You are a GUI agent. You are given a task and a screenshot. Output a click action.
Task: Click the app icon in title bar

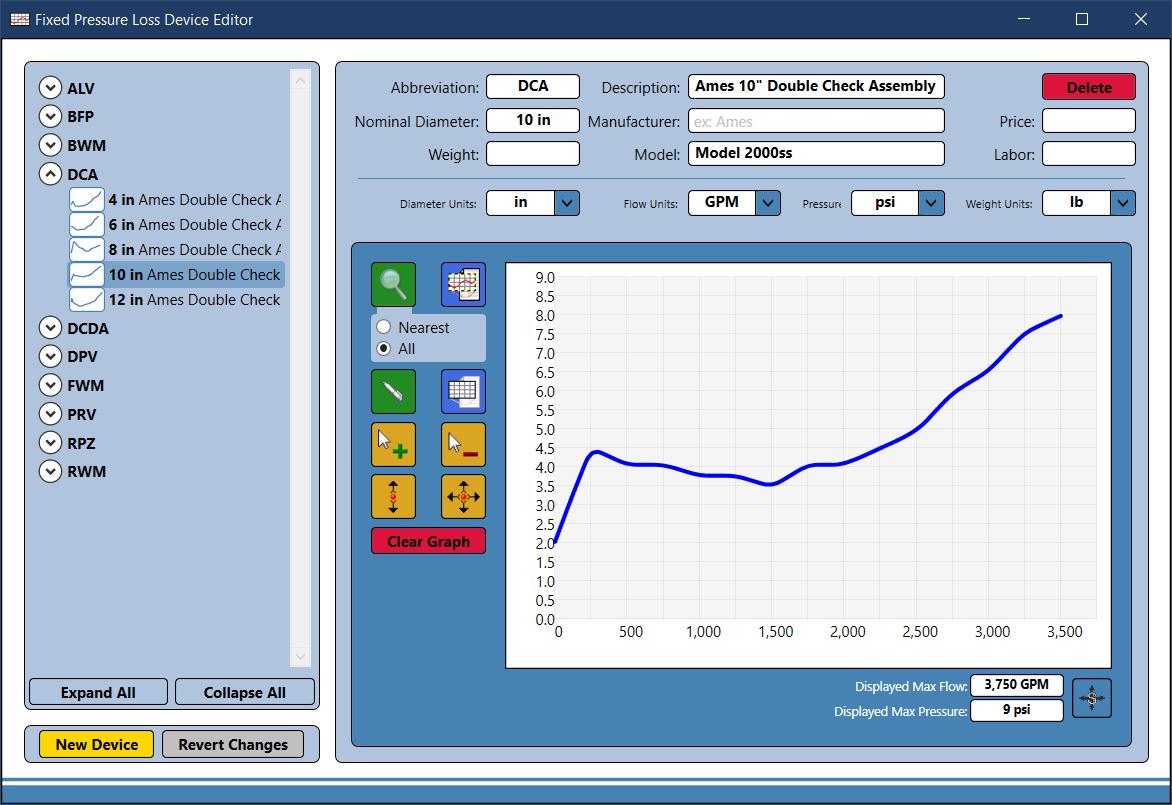[x=20, y=19]
